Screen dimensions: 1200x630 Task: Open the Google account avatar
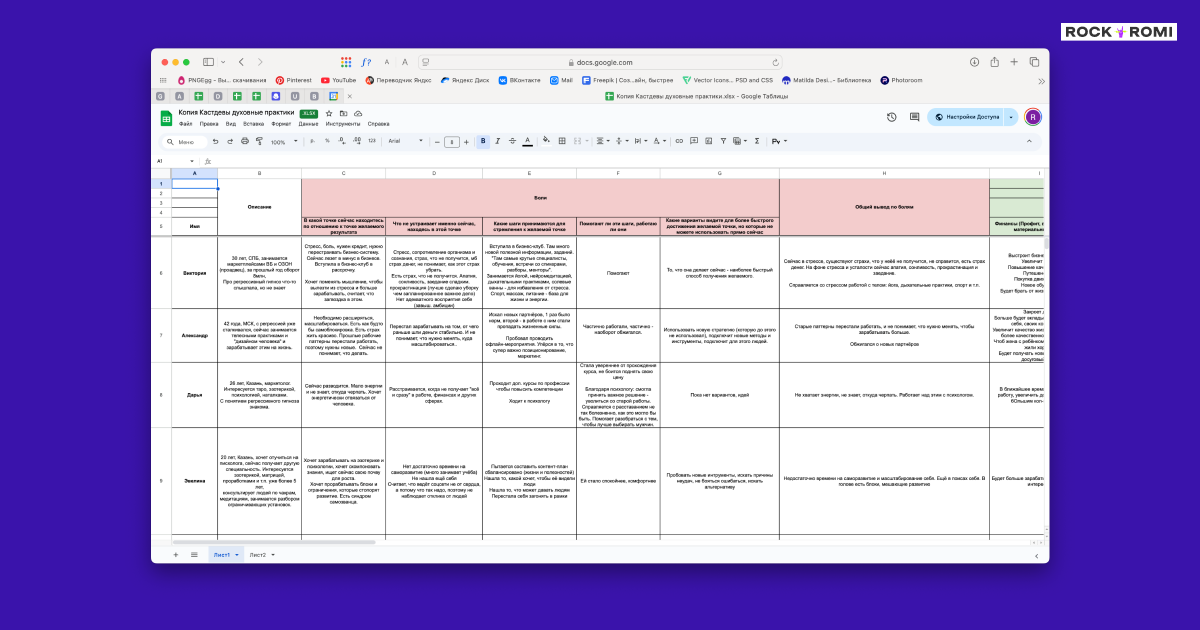(1033, 117)
